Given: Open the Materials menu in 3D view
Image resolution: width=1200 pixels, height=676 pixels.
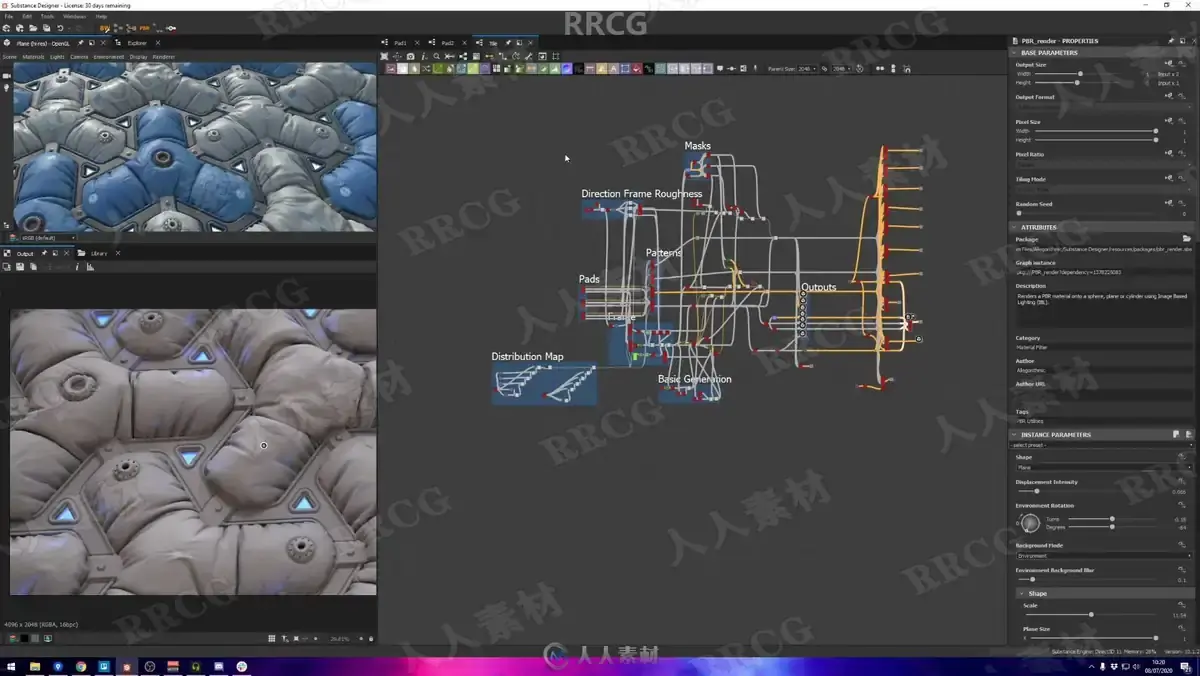Looking at the screenshot, I should coord(33,57).
